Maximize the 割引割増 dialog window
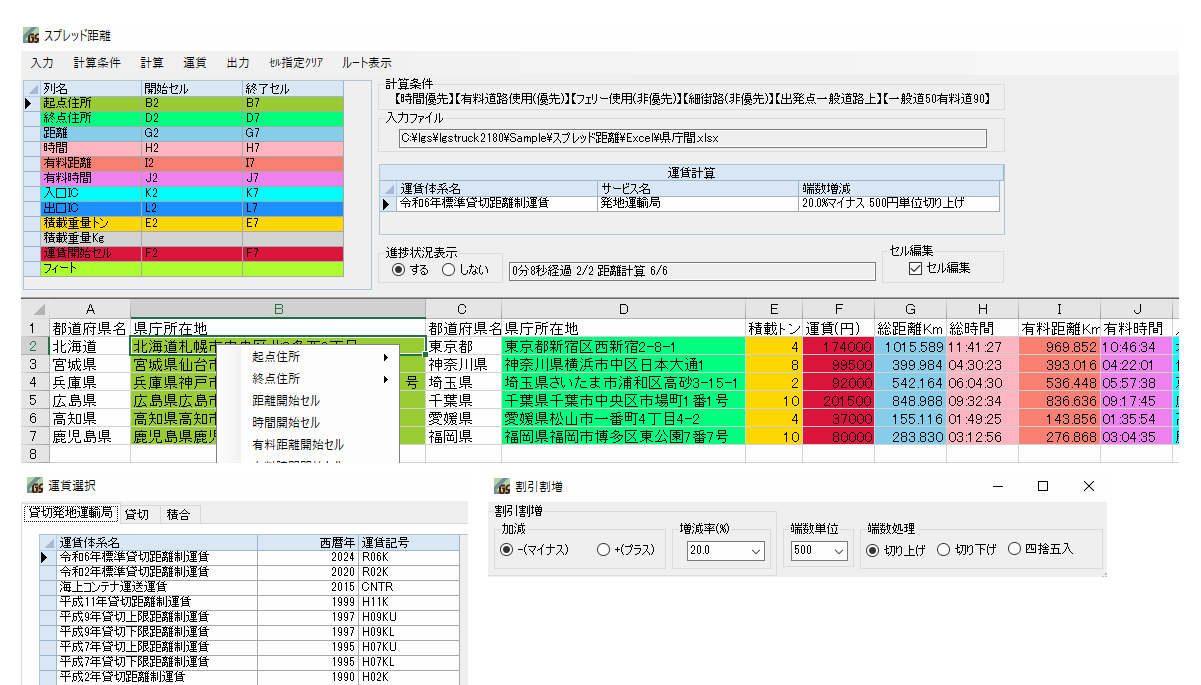Screen dimensions: 1201x685 click(1042, 486)
